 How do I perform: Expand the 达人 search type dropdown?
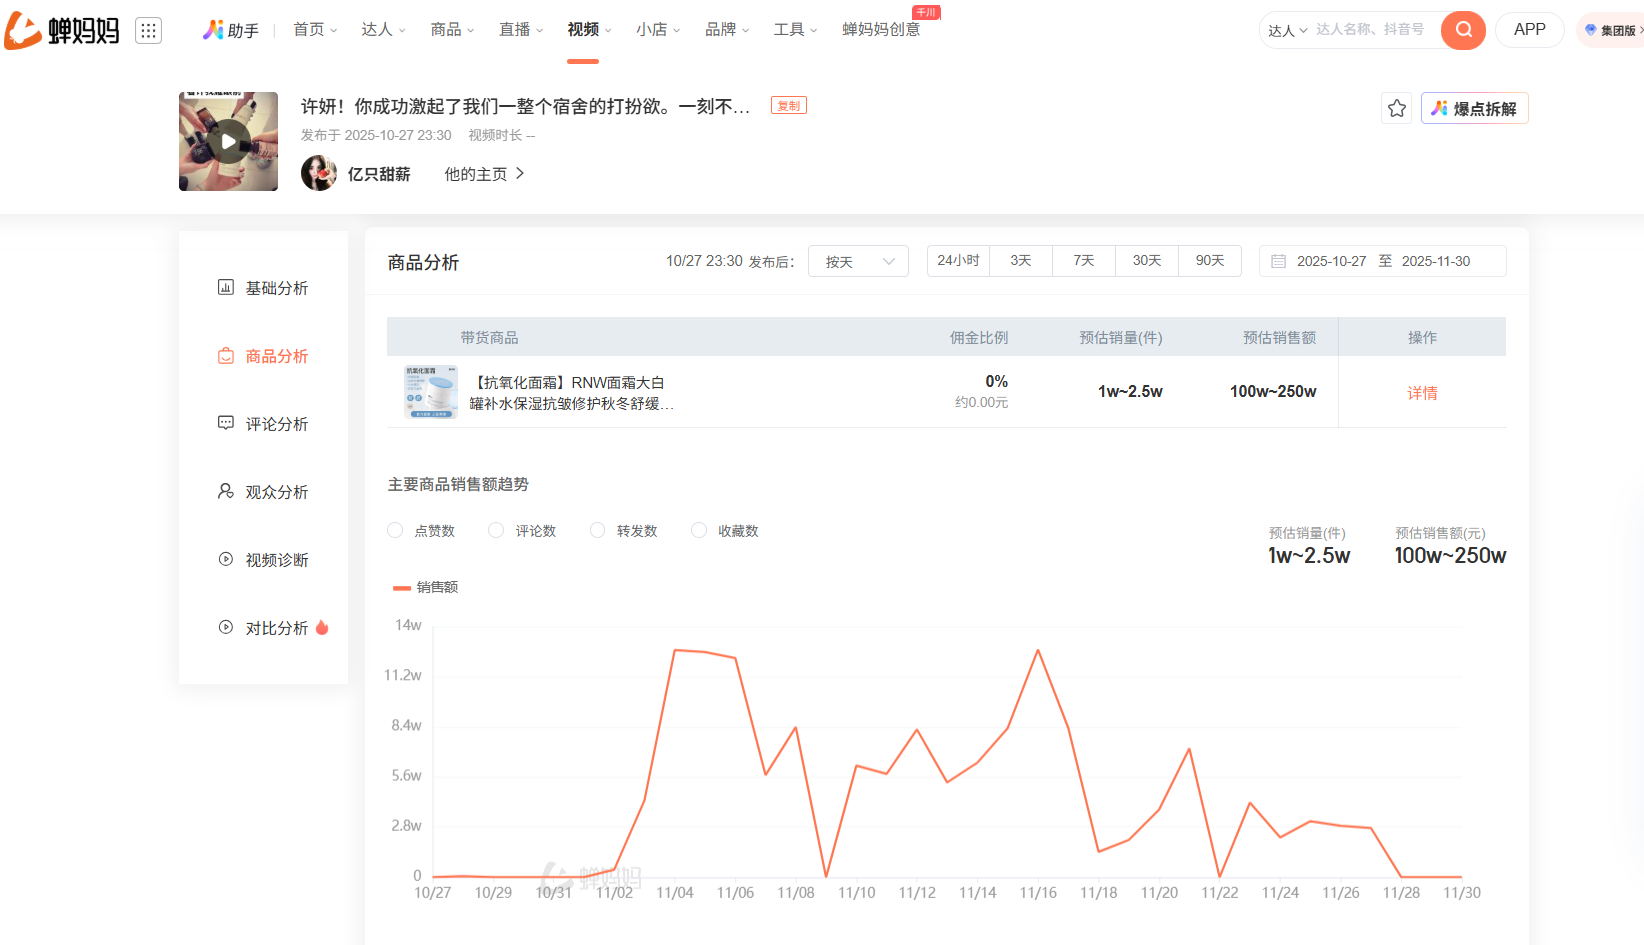click(1287, 31)
